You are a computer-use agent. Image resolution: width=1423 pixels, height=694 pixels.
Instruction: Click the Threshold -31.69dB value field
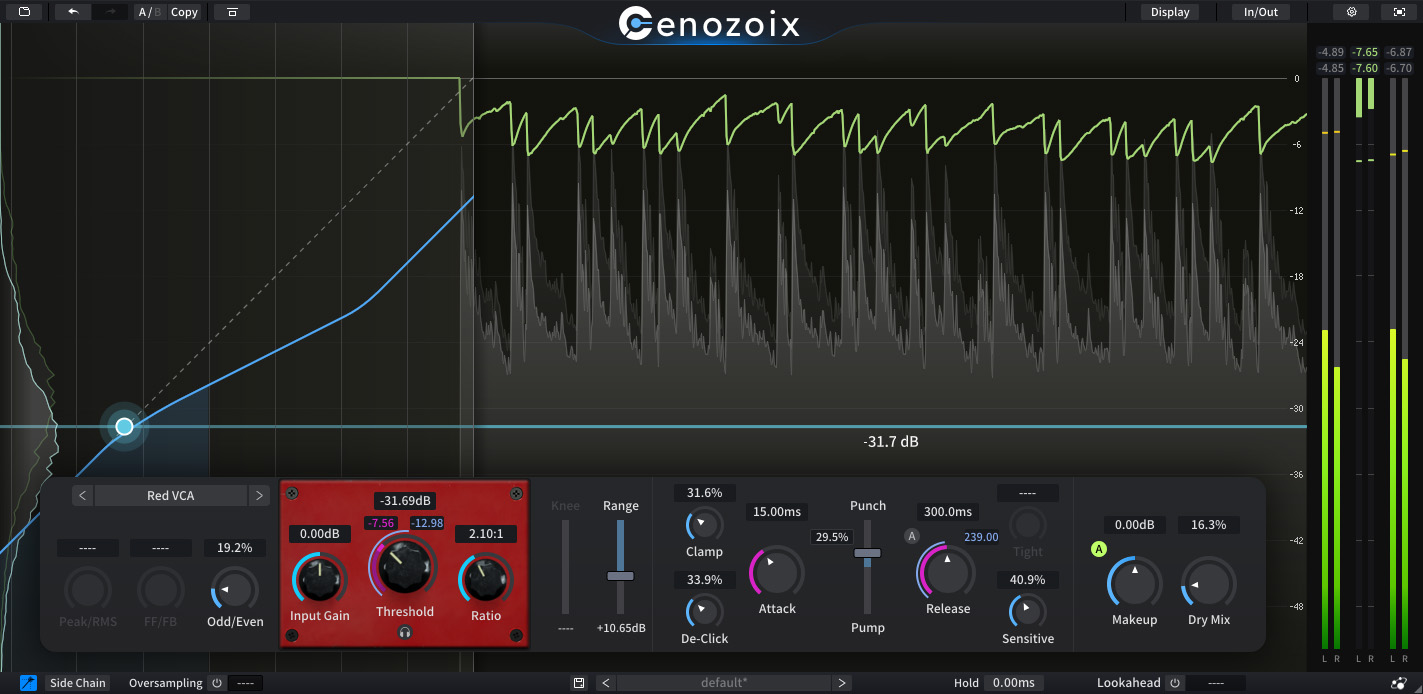point(405,500)
